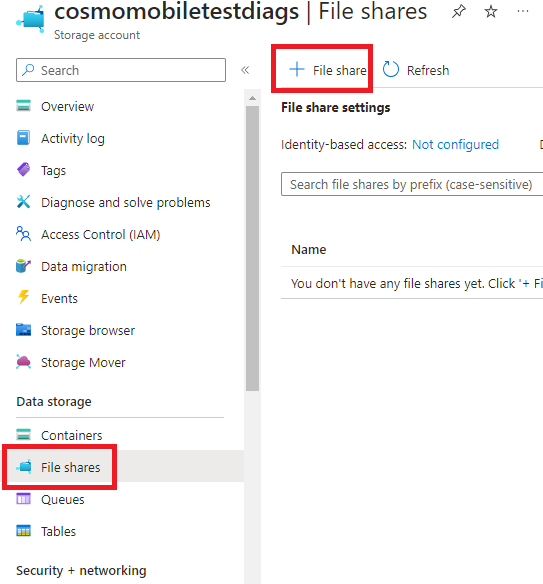Click the Tables grid icon
The height and width of the screenshot is (584, 543).
tap(23, 531)
